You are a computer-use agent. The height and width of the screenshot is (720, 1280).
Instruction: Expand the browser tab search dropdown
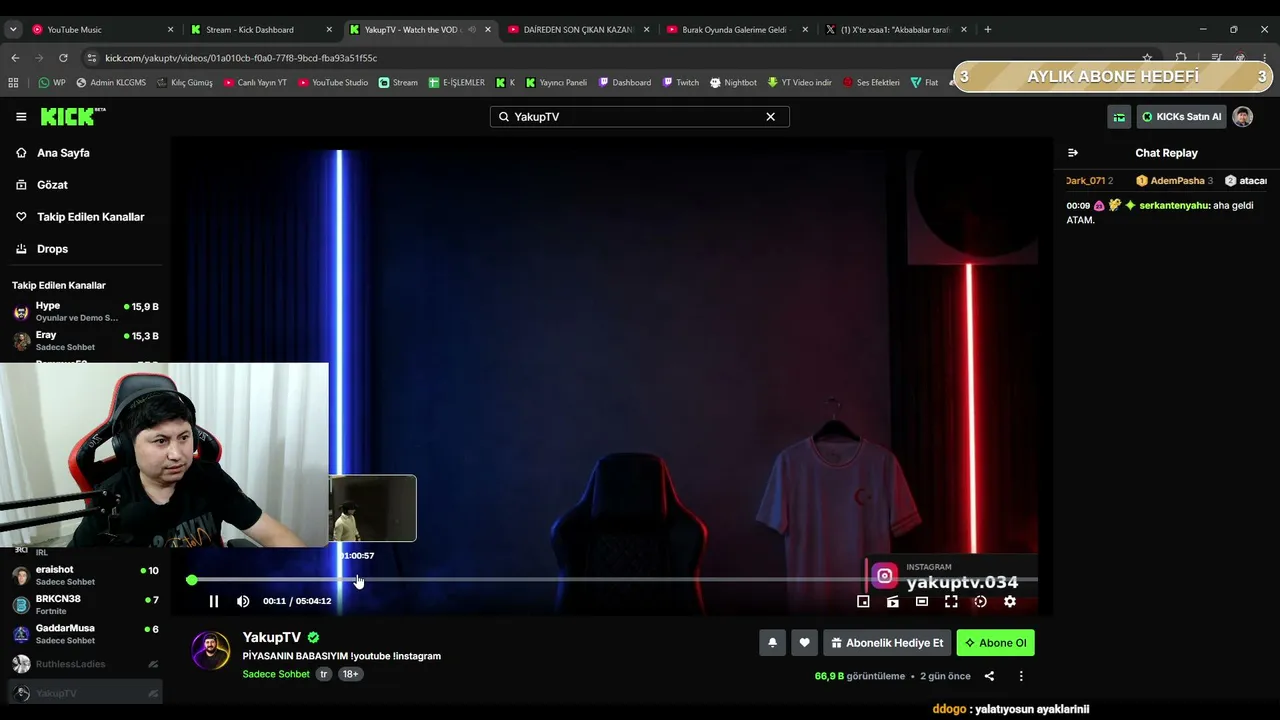[13, 30]
